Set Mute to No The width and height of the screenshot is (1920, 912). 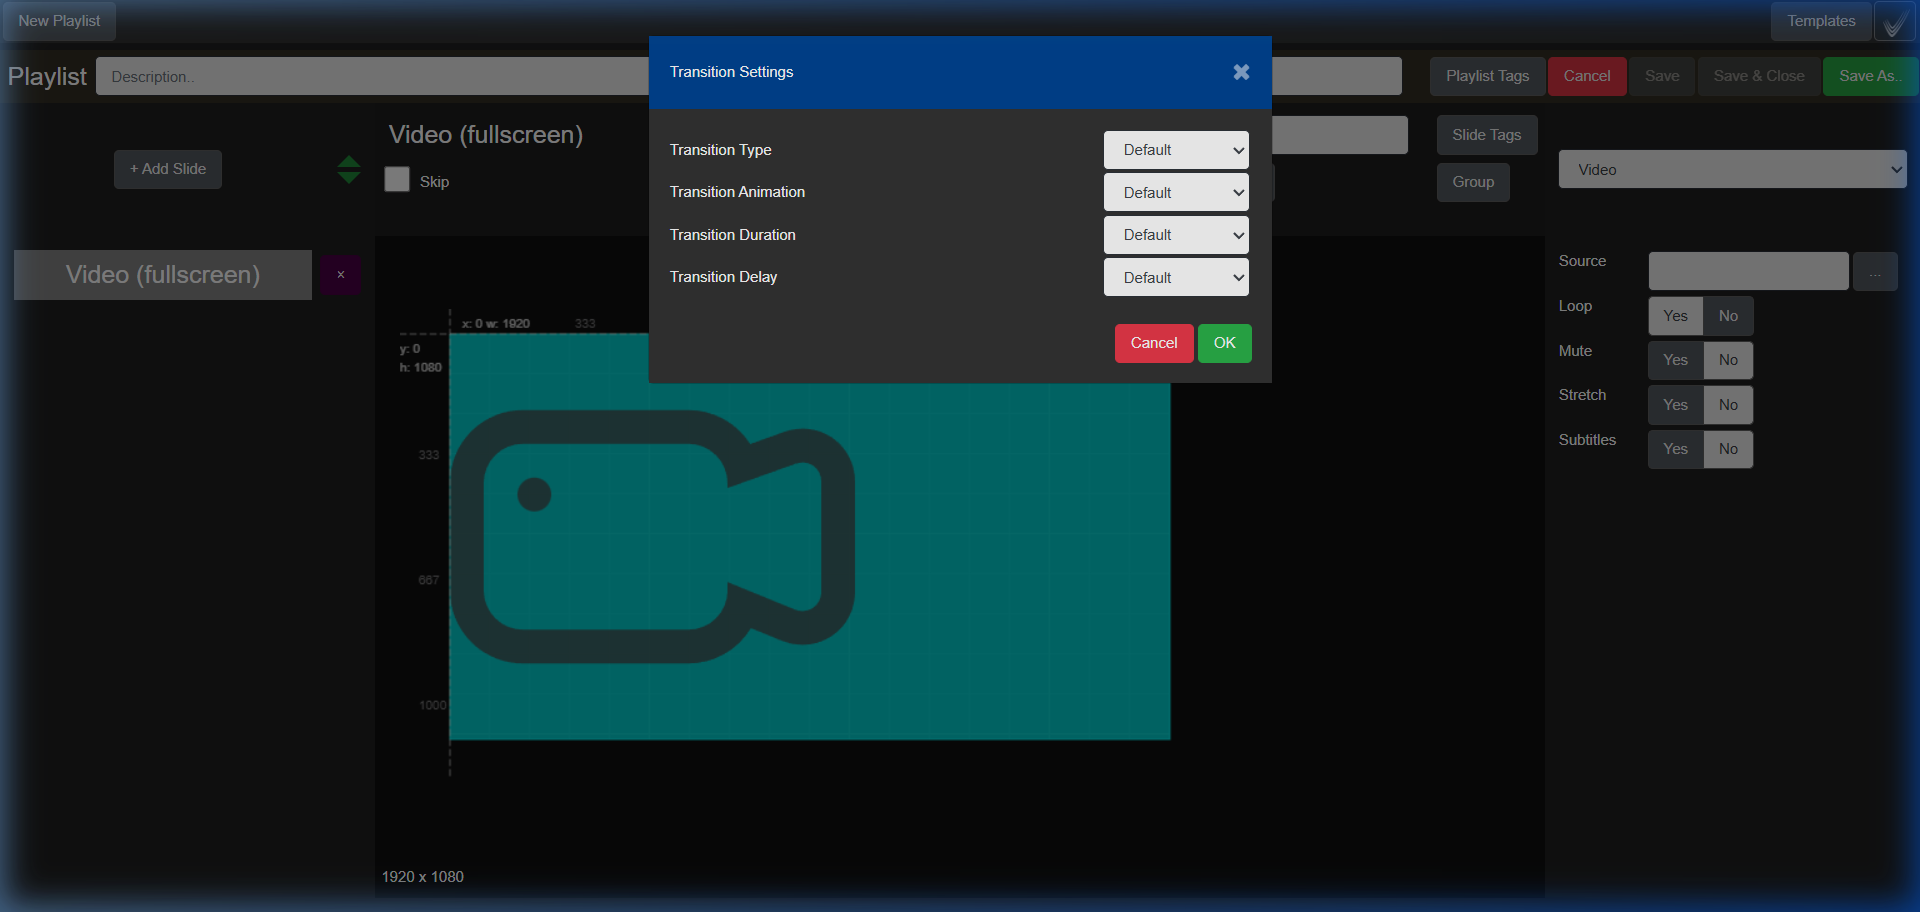1728,360
